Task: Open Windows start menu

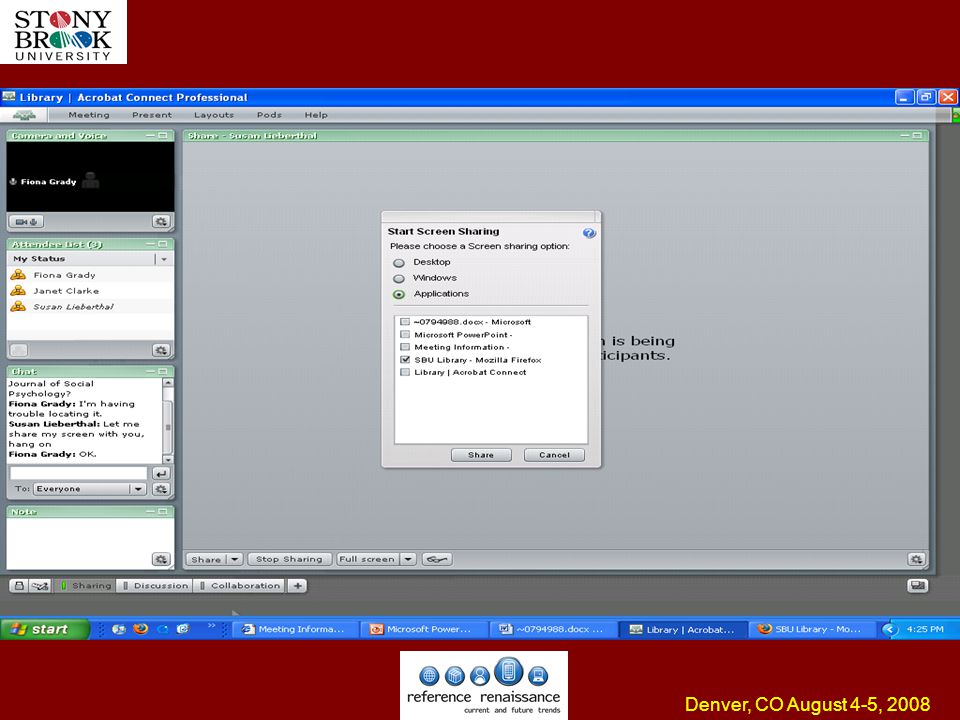Action: (45, 629)
